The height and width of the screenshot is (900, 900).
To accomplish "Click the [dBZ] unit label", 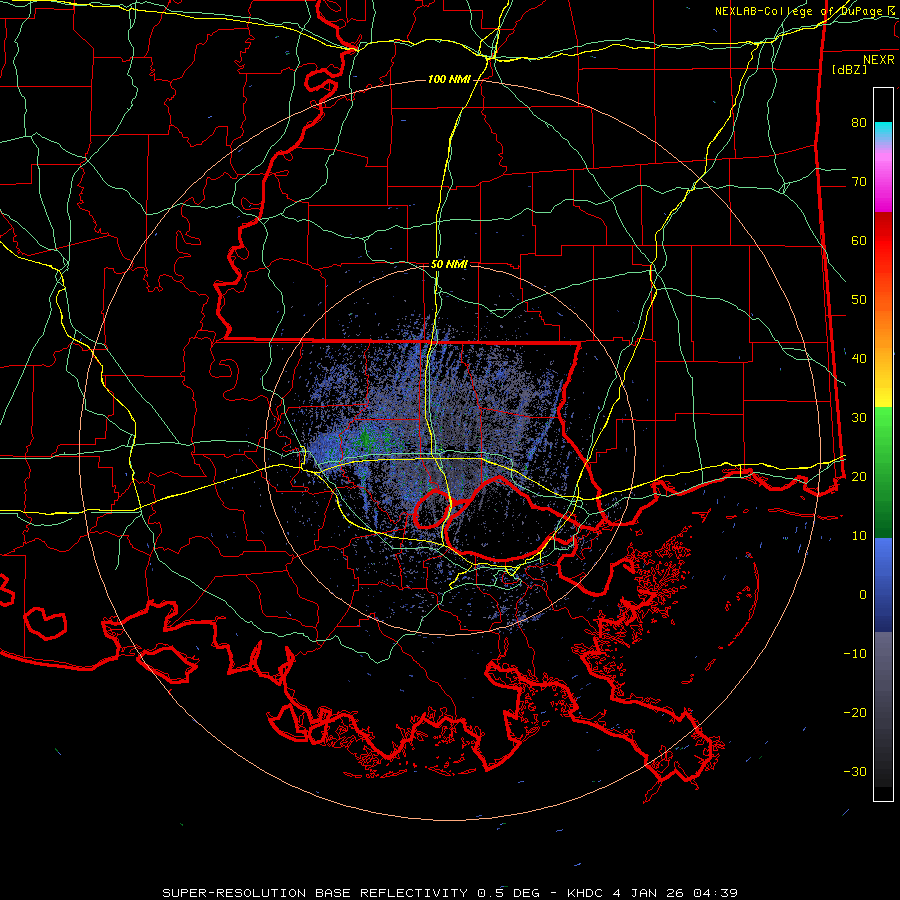I will 849,69.
